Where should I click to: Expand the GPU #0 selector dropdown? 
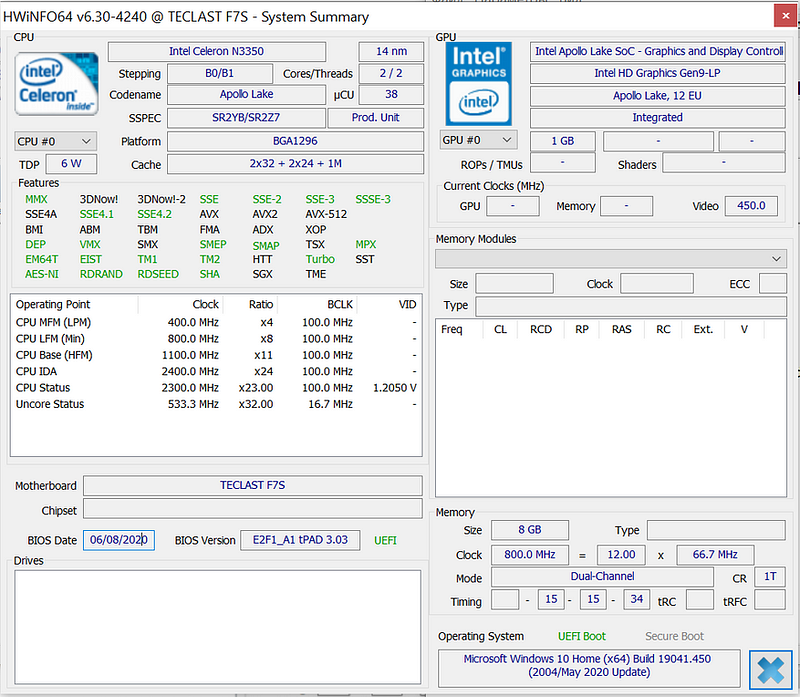coord(479,140)
